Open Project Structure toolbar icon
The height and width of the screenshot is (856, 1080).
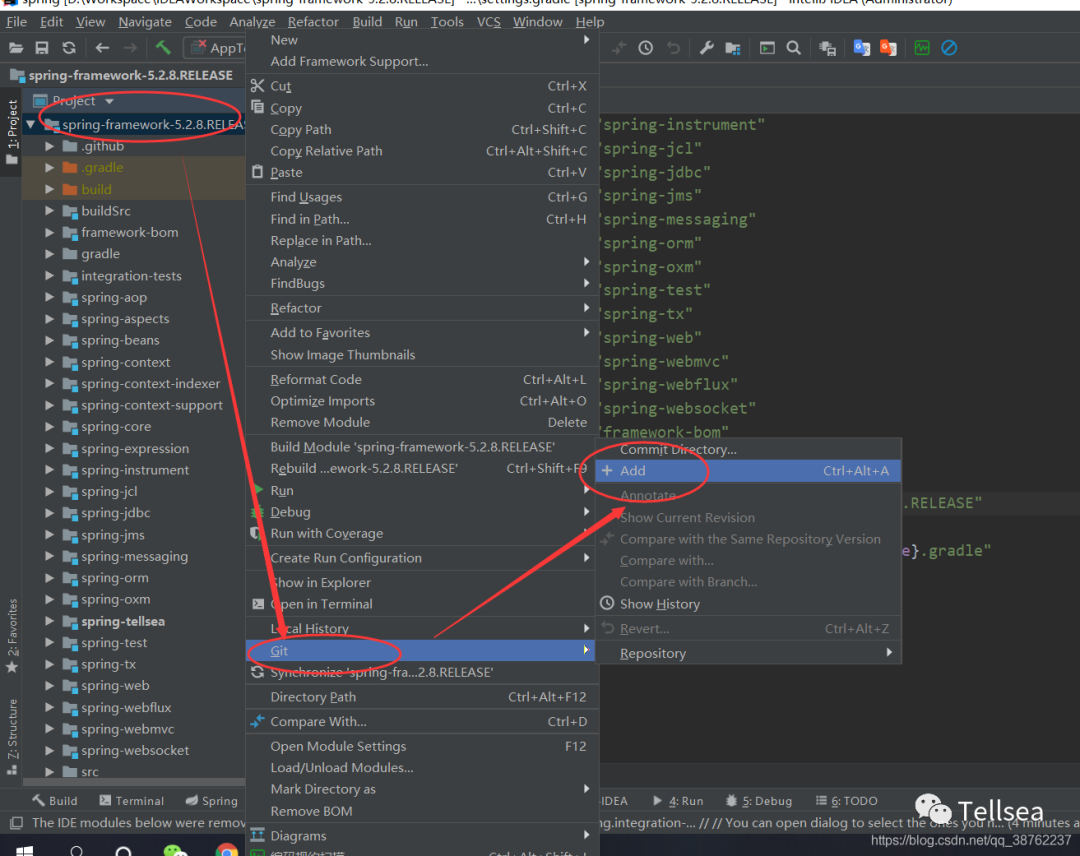coord(733,48)
